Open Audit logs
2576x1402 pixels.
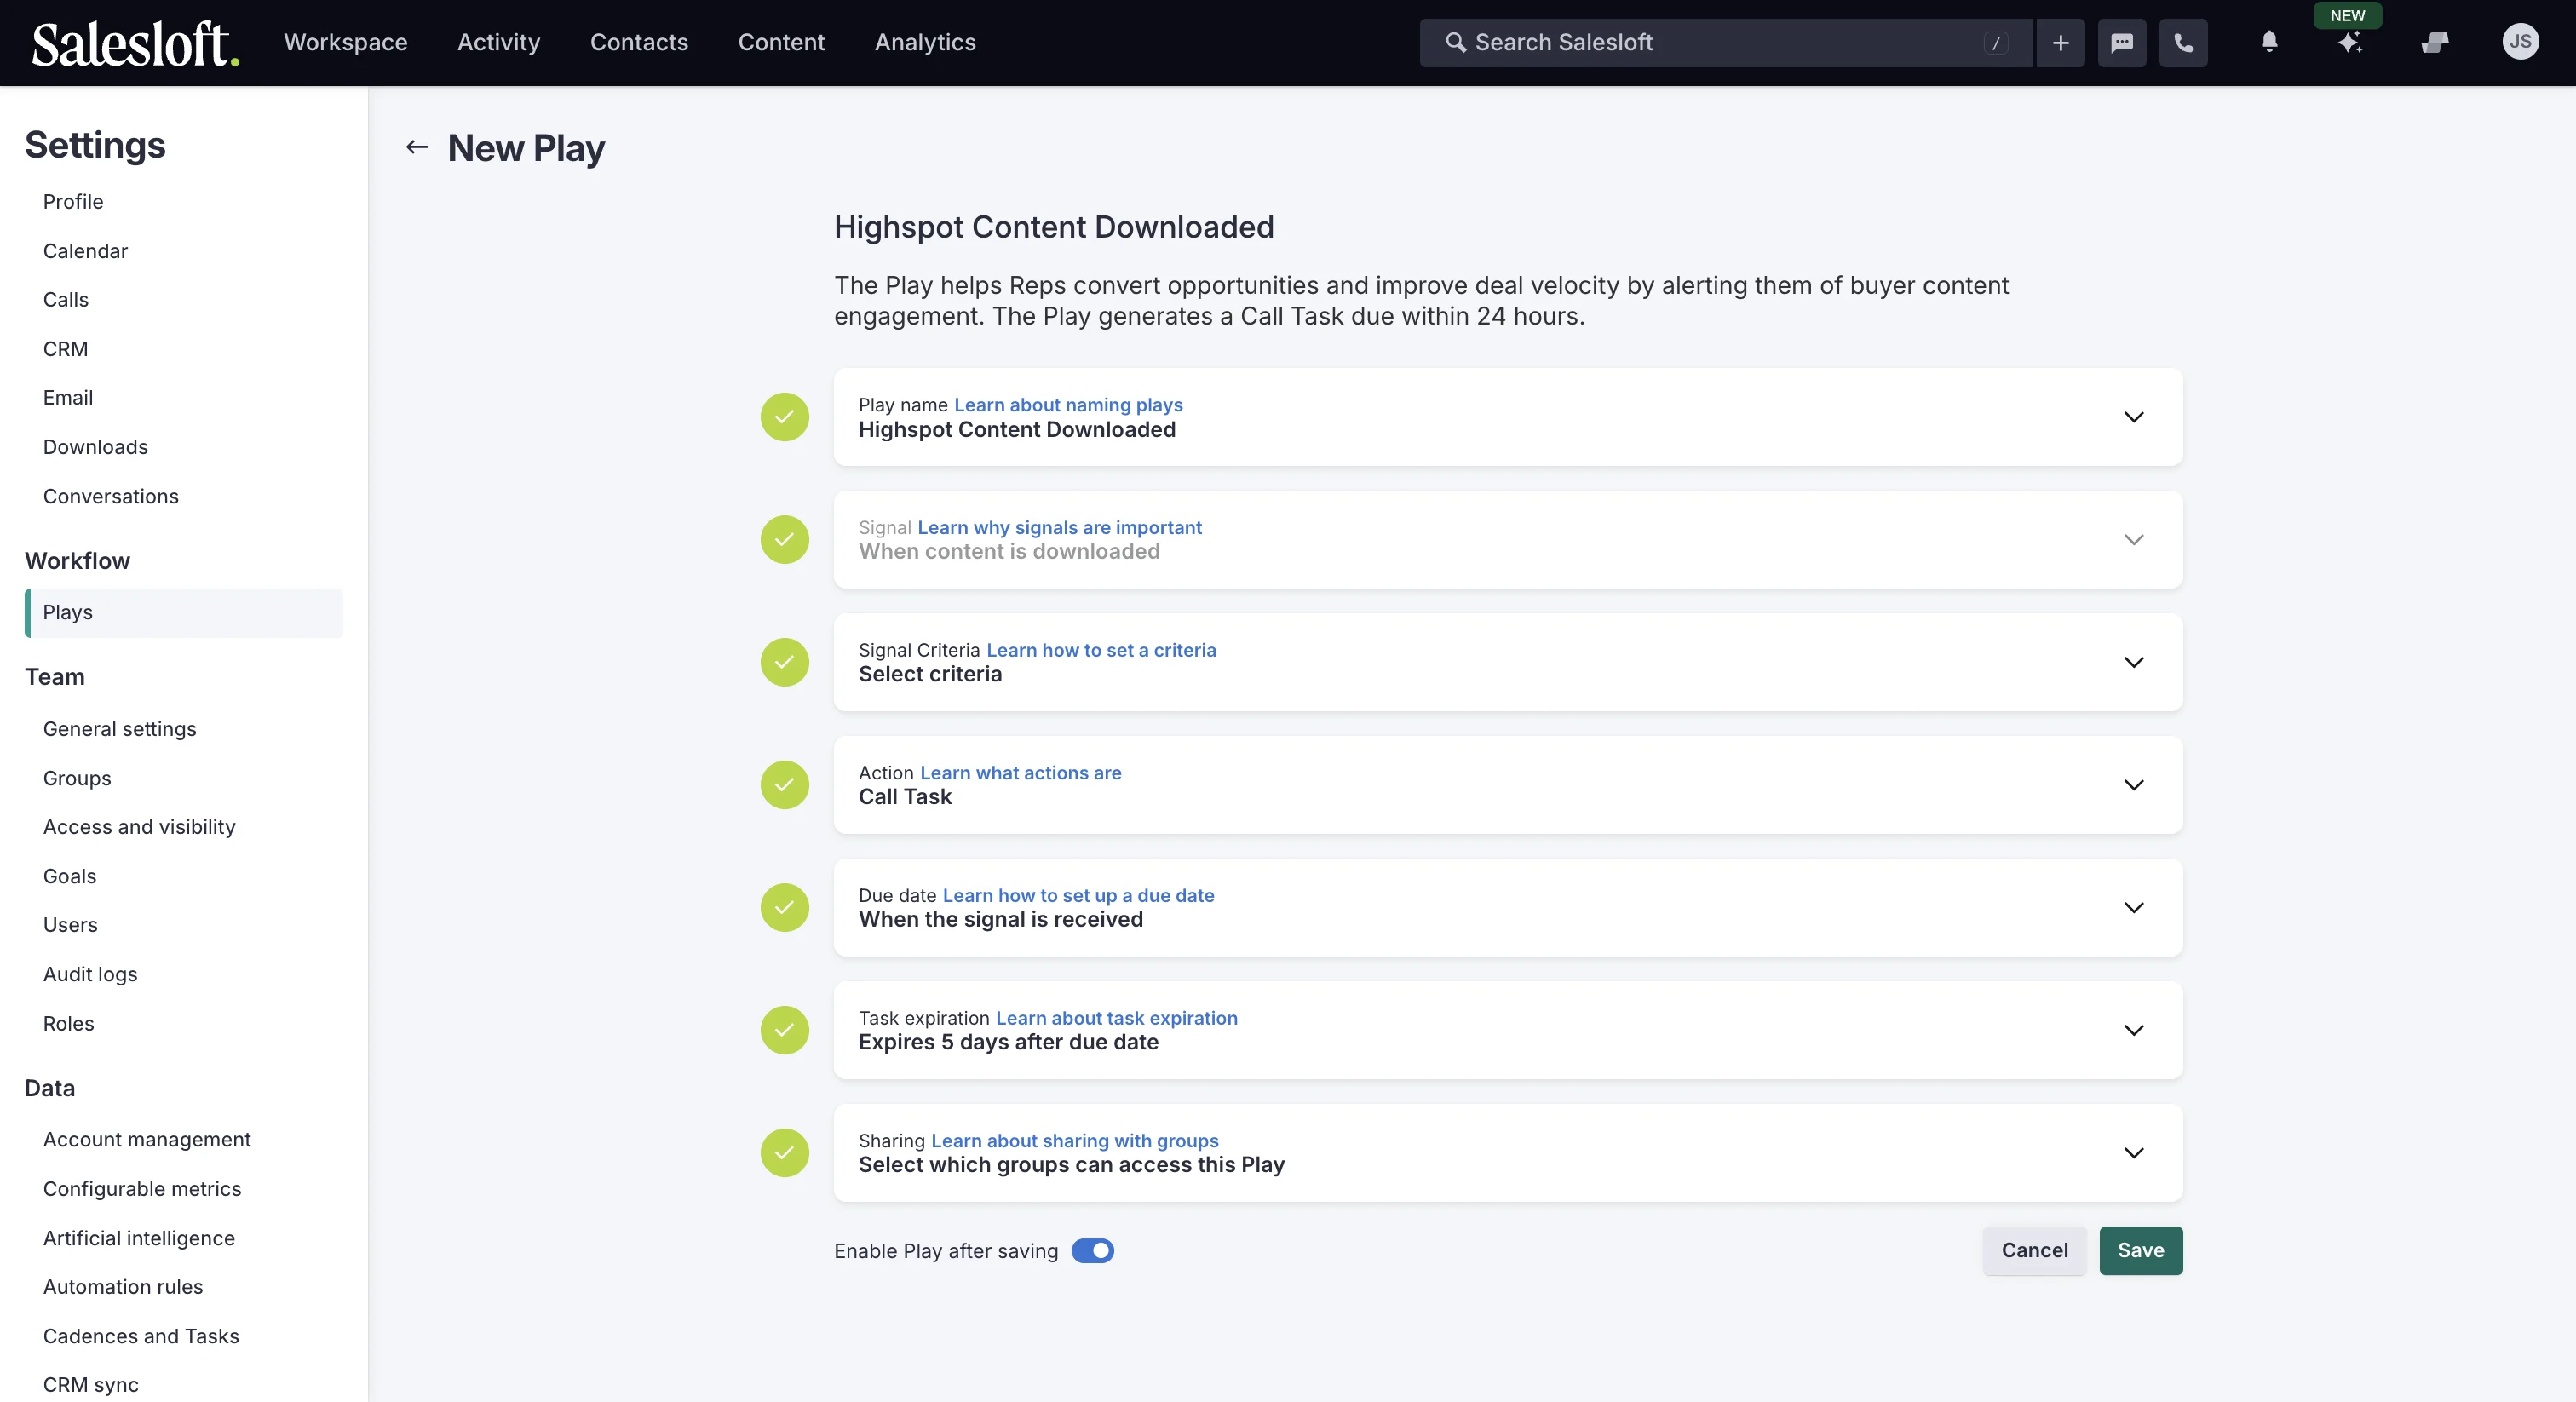coord(90,975)
